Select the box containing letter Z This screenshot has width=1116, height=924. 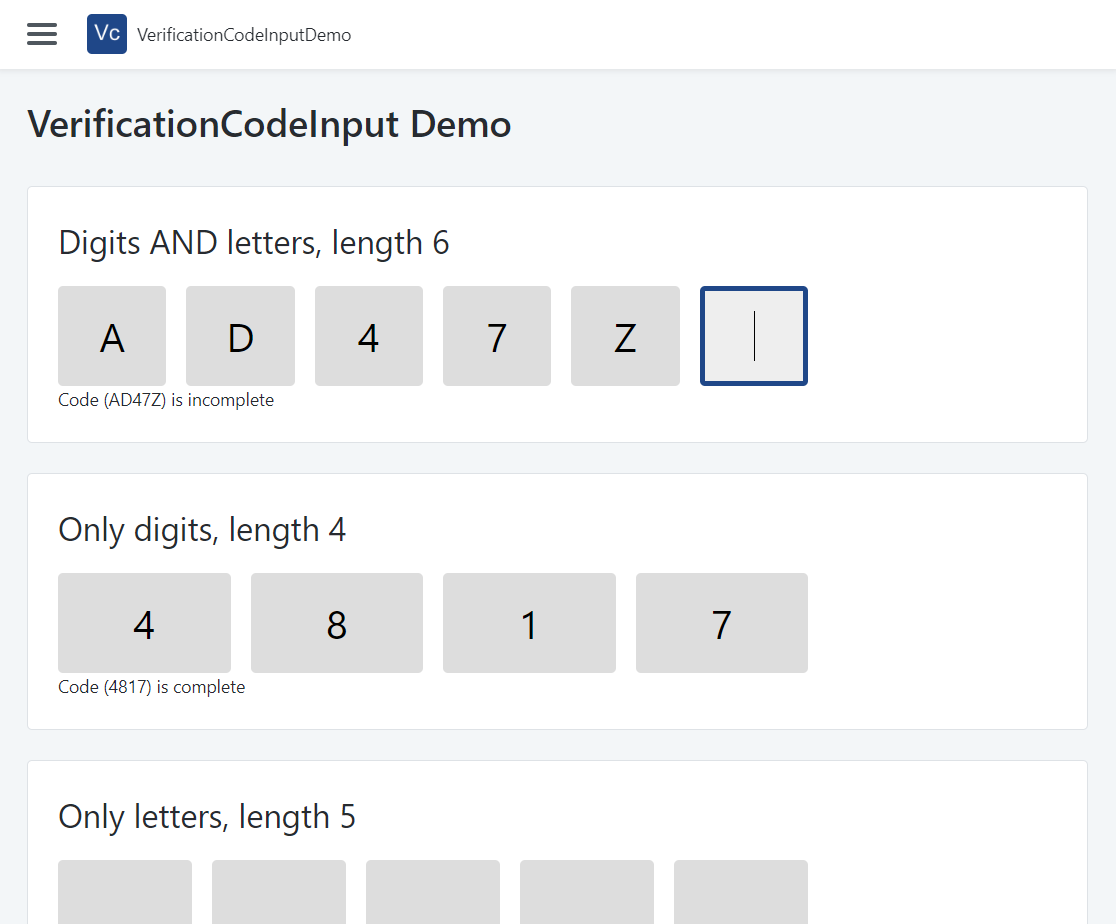(x=625, y=336)
